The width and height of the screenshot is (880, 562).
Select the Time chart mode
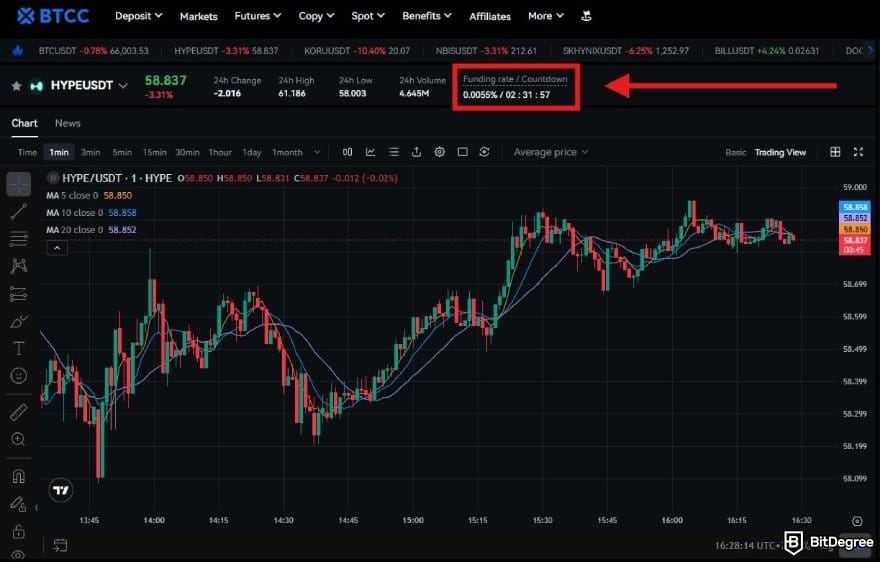[x=27, y=152]
